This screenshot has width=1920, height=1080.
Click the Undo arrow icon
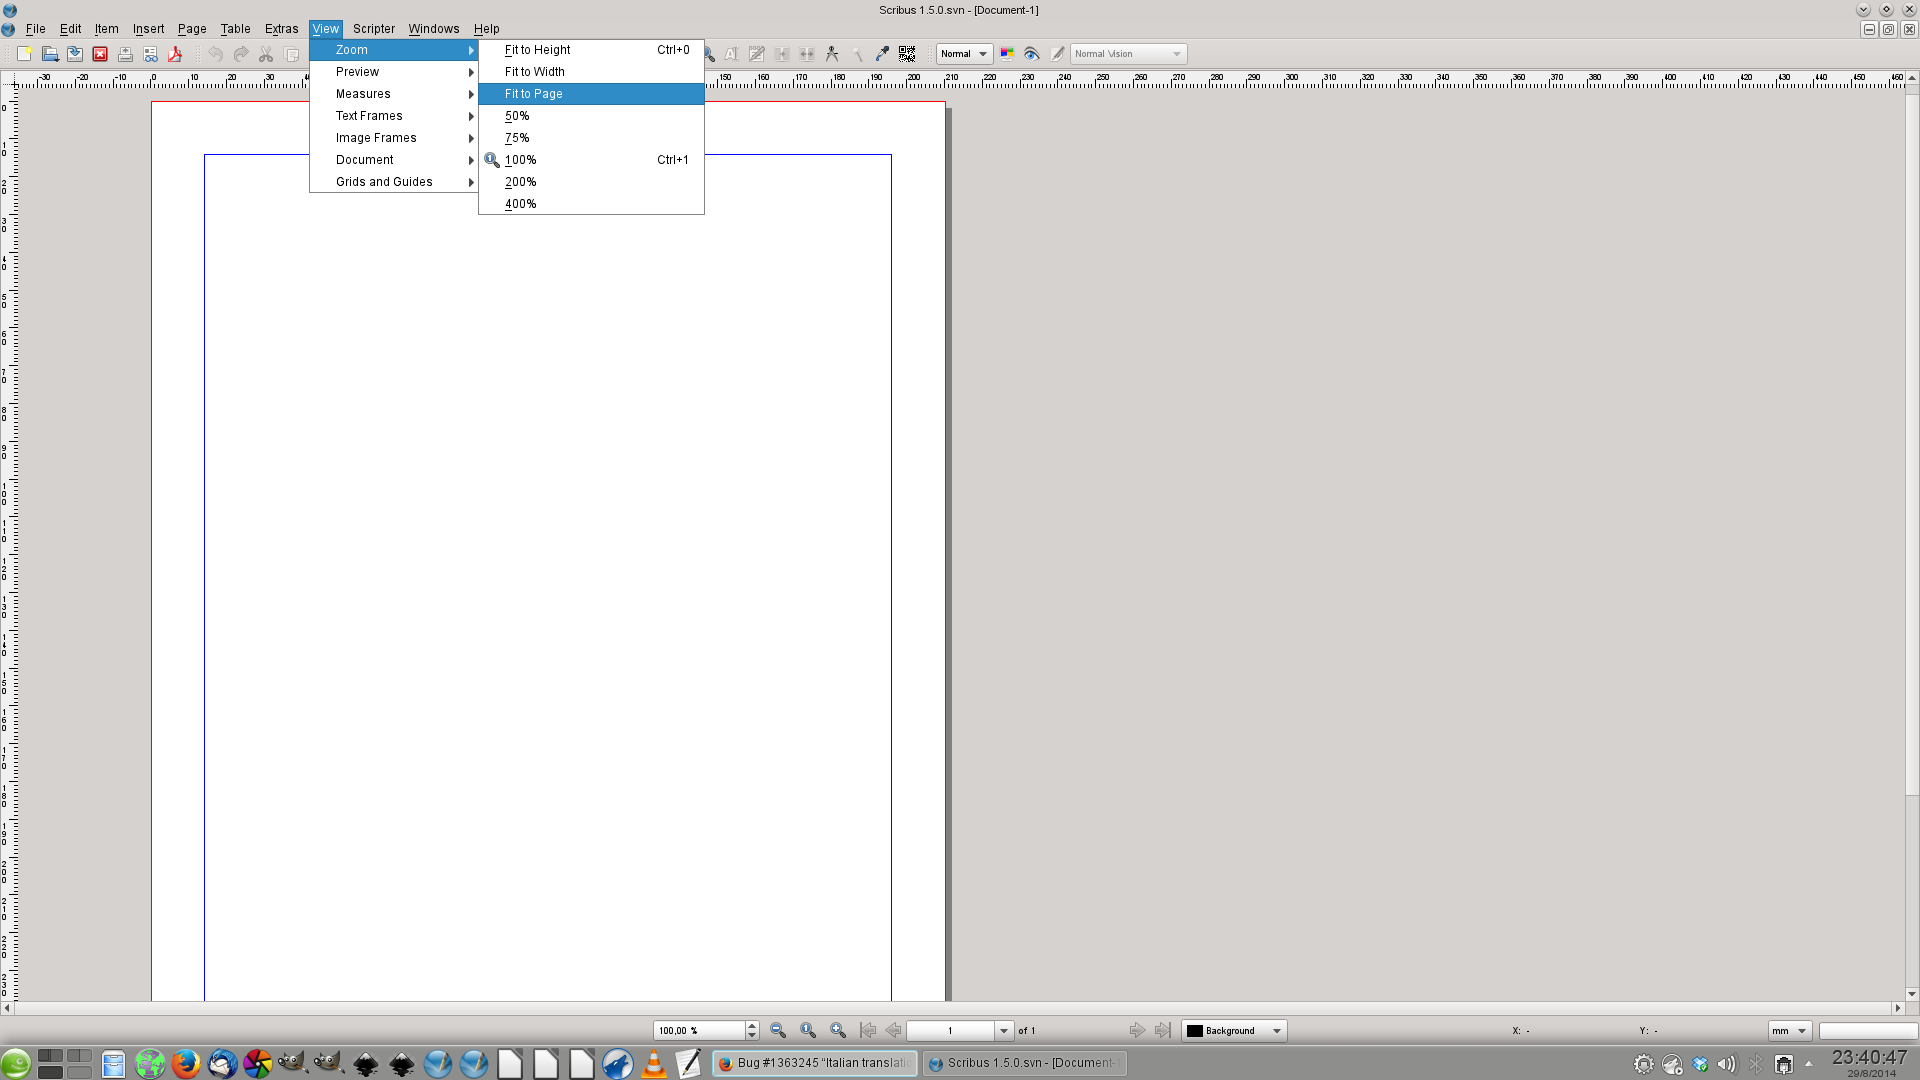pos(216,54)
